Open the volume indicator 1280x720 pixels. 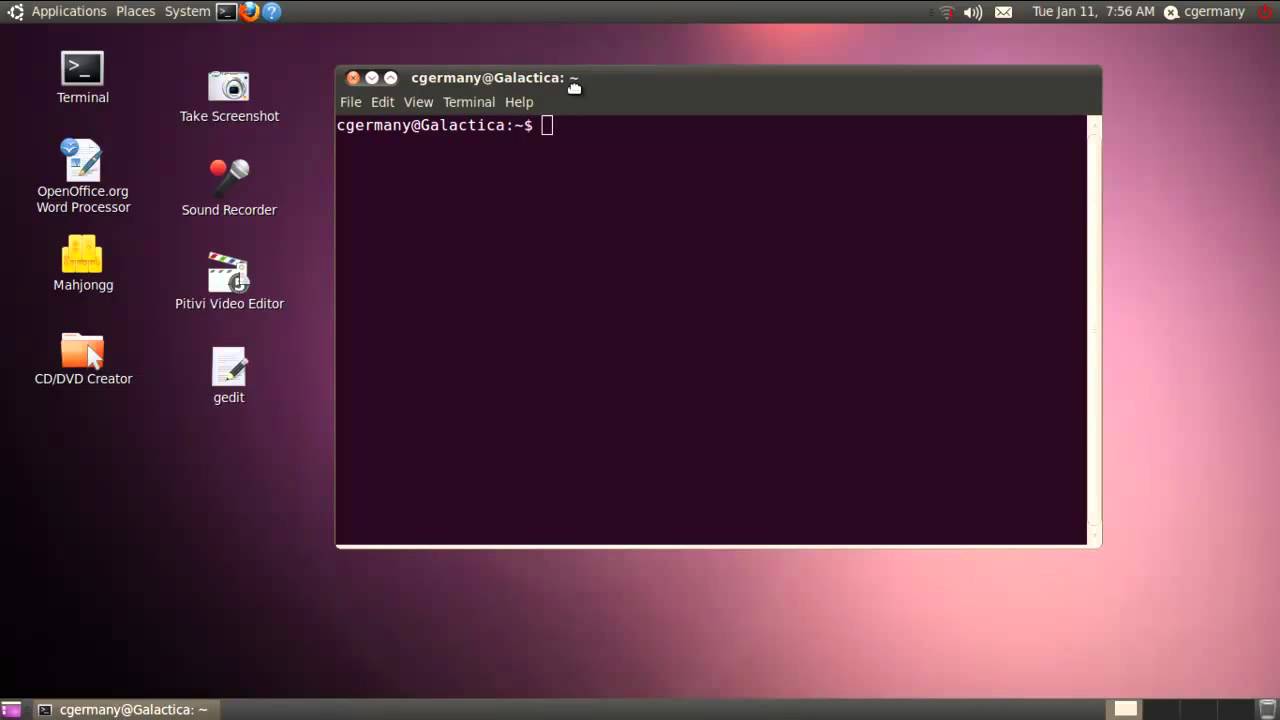coord(973,12)
